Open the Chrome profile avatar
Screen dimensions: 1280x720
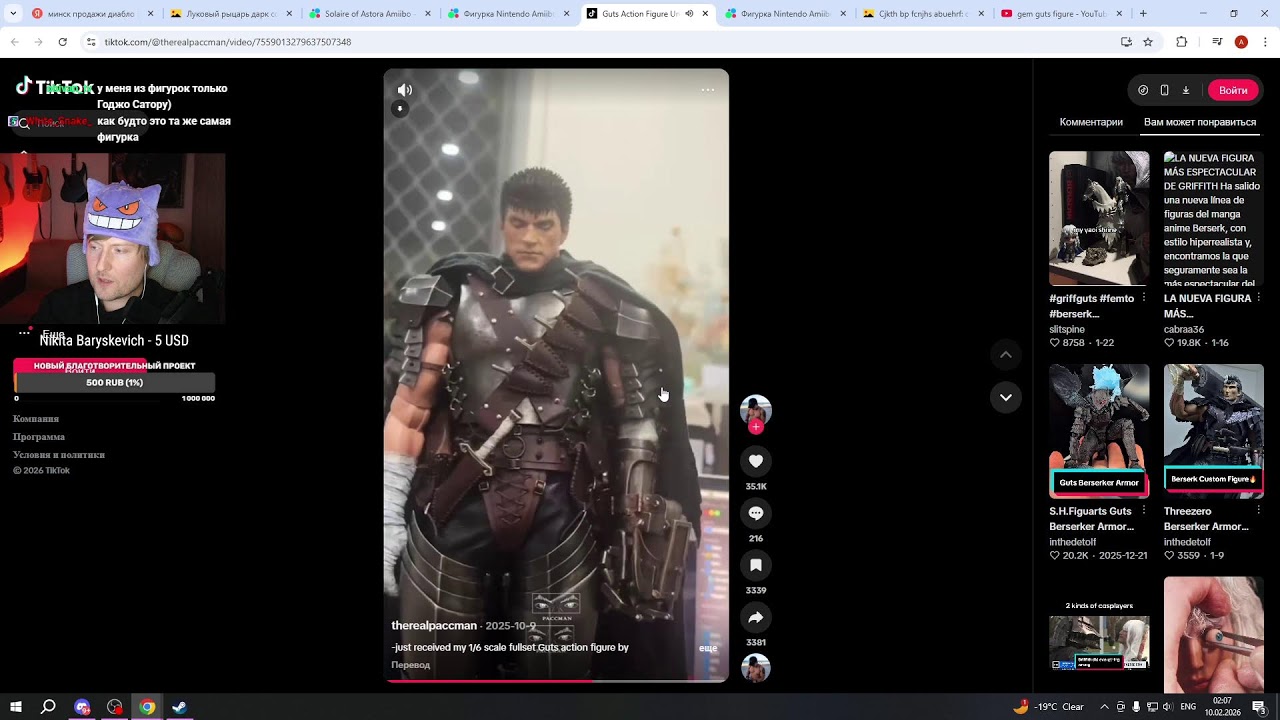(x=1241, y=42)
